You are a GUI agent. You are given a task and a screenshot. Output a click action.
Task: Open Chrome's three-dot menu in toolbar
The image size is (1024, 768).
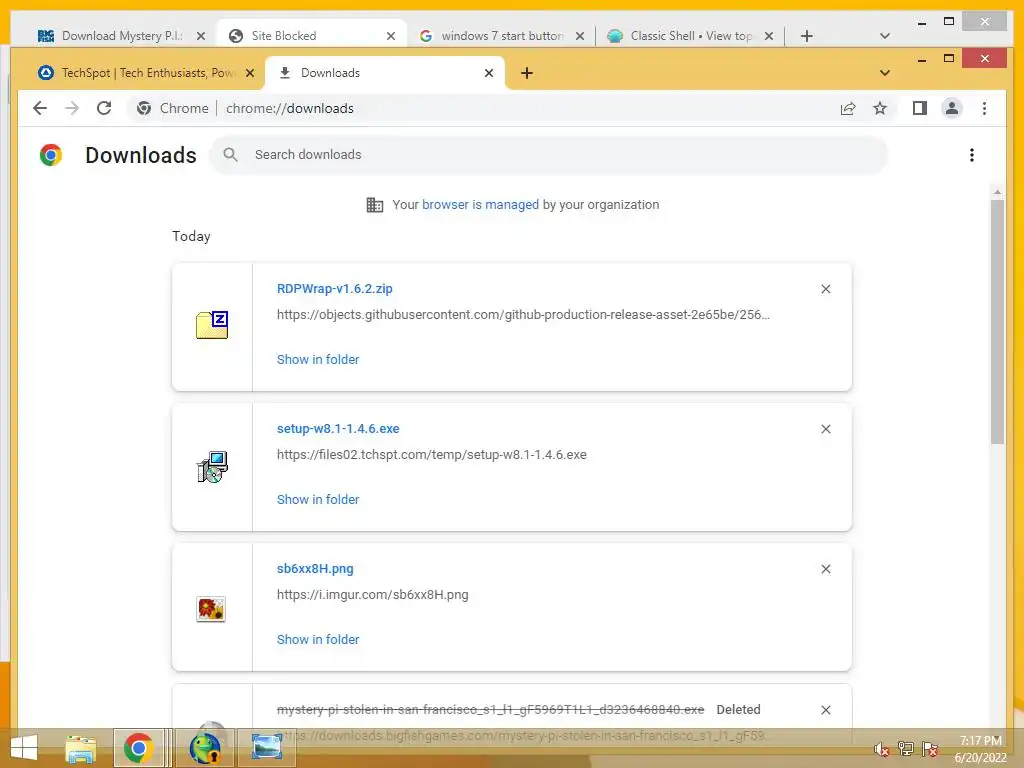984,108
